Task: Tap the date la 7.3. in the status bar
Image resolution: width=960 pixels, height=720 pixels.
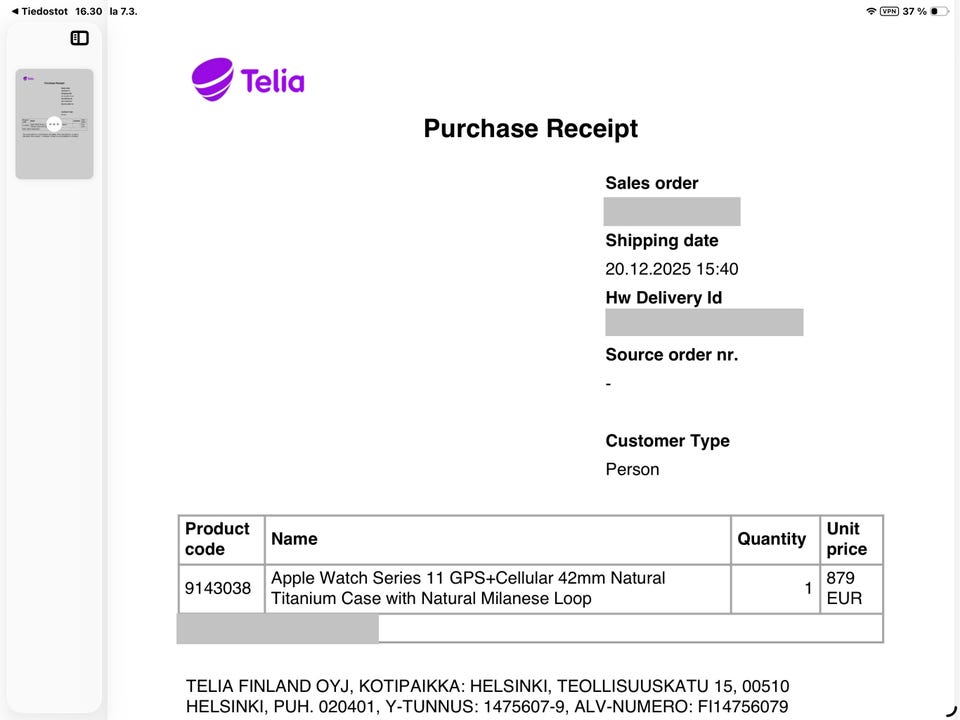Action: pyautogui.click(x=123, y=11)
